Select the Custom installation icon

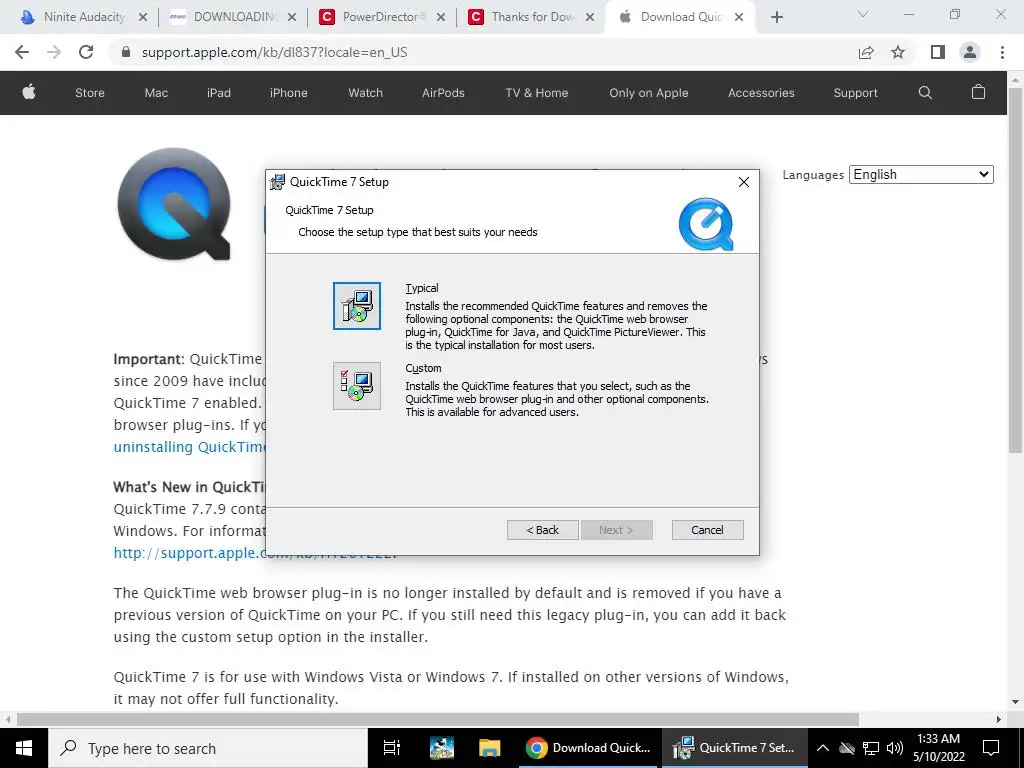(357, 386)
